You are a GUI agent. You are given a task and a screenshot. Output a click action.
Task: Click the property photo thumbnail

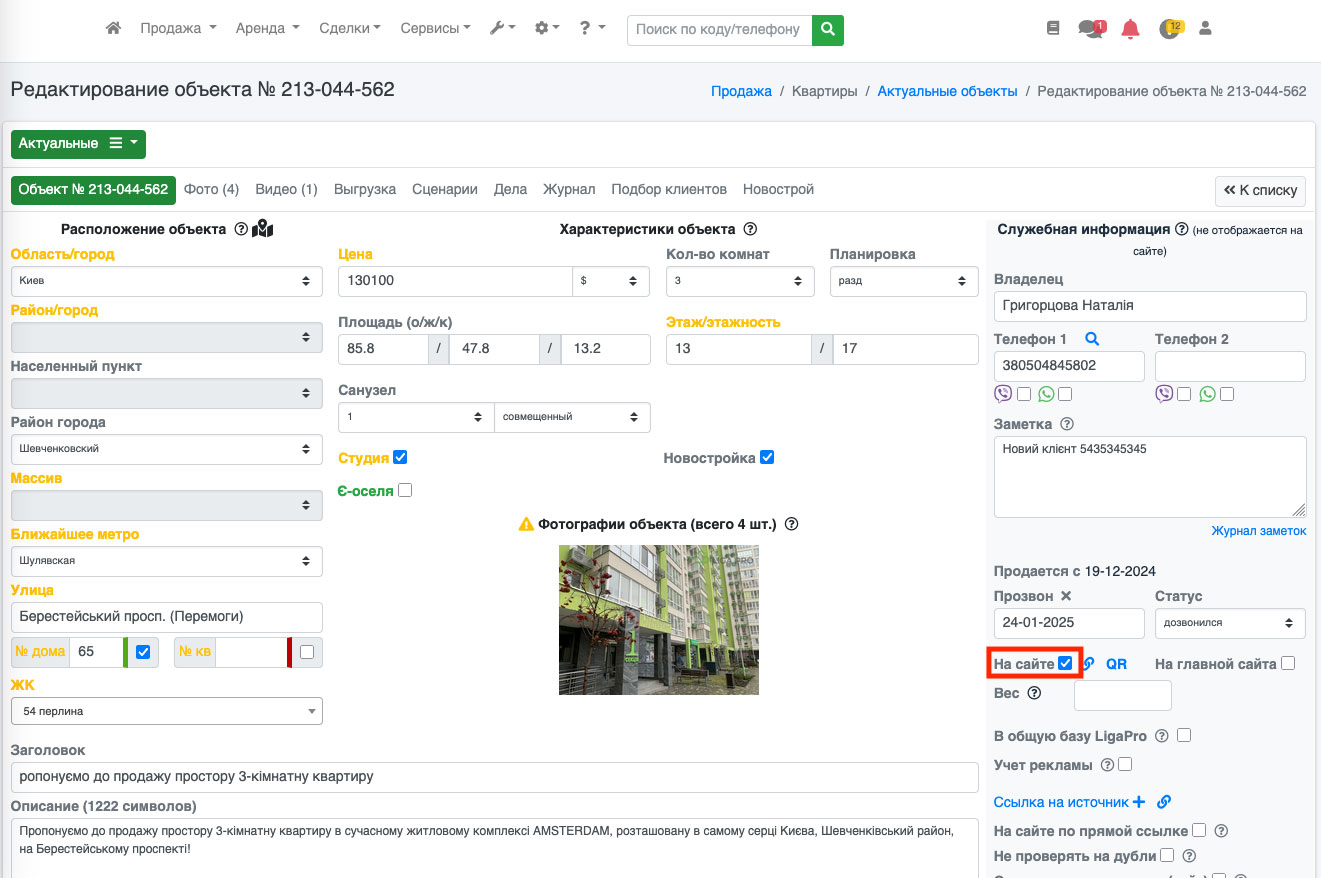pyautogui.click(x=658, y=619)
